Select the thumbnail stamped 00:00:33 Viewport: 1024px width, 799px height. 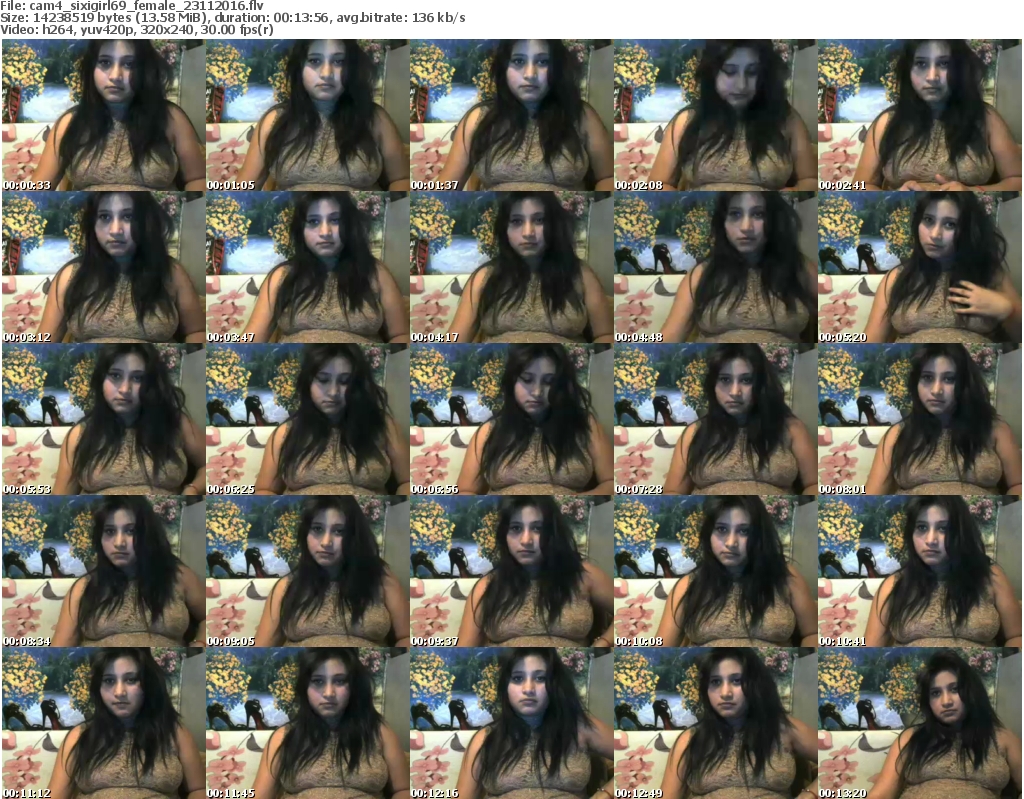pos(103,115)
